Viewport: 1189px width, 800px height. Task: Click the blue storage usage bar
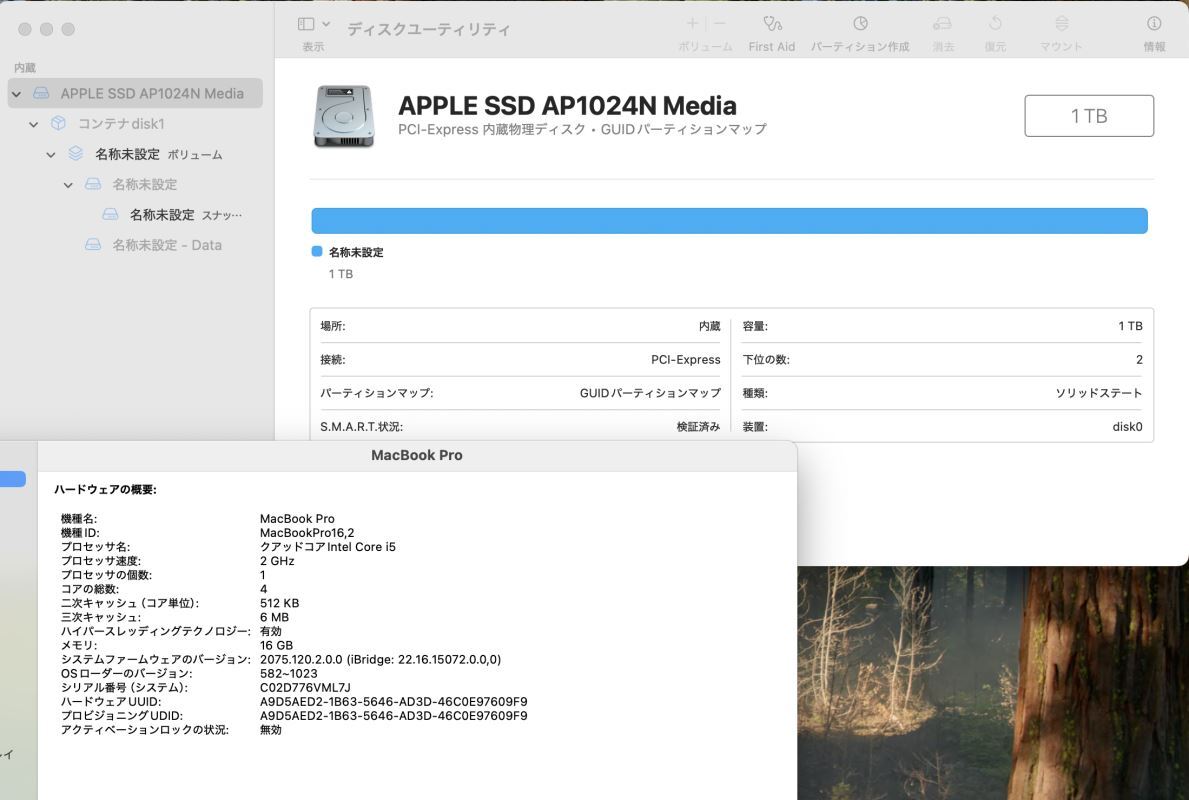pos(729,220)
